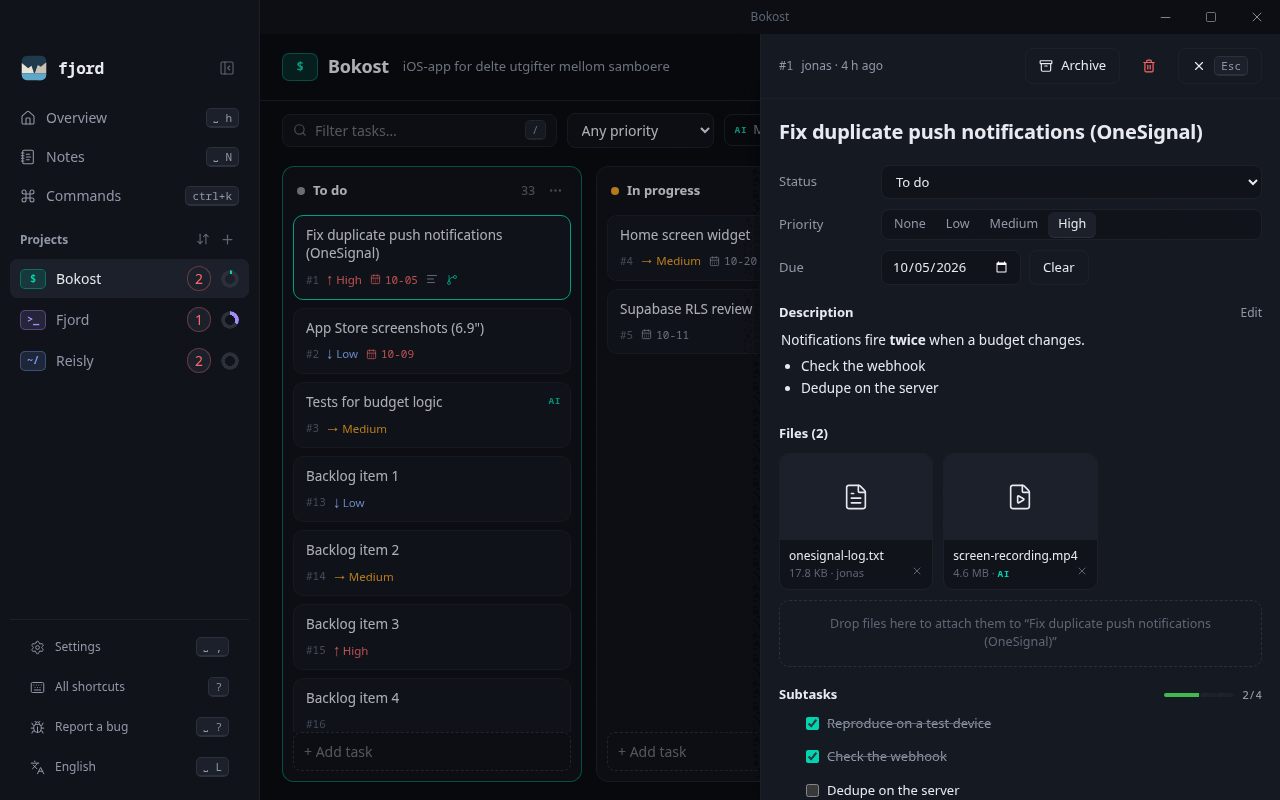1280x800 pixels.
Task: Focus the Filter tasks search field
Action: (419, 130)
